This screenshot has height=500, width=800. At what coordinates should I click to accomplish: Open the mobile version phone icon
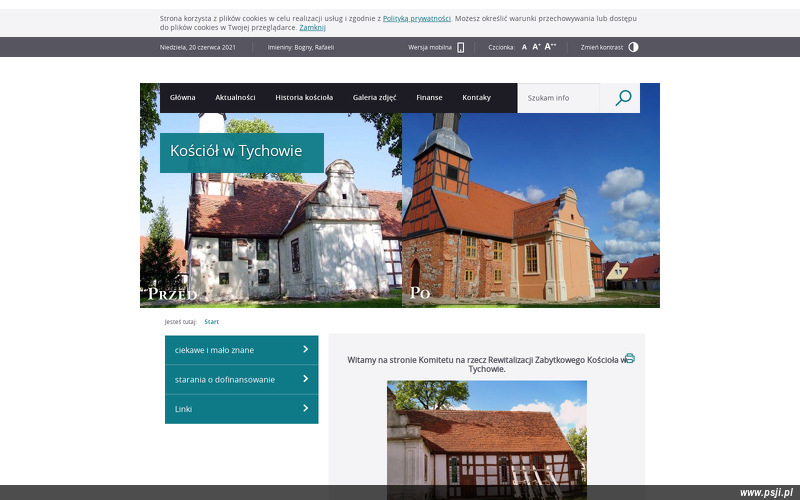461,47
